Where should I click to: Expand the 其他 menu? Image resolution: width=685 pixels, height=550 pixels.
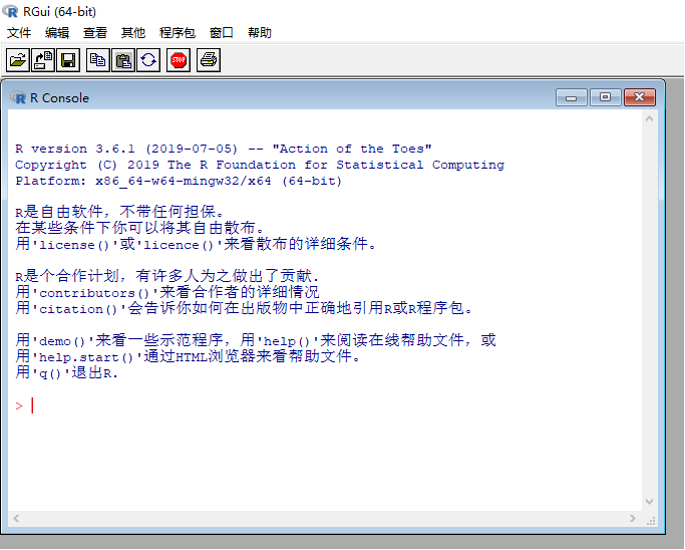coord(133,33)
